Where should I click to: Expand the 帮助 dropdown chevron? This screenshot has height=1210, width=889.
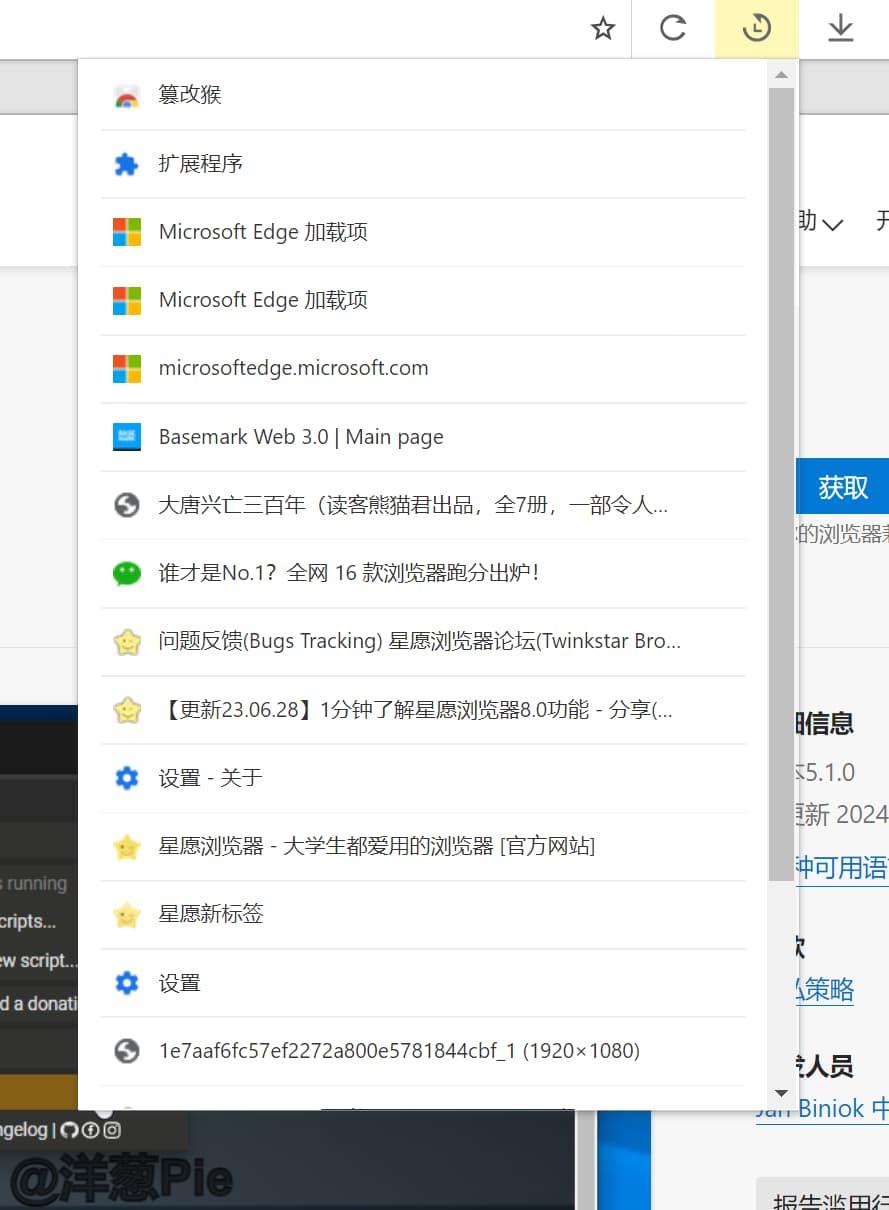(x=832, y=224)
